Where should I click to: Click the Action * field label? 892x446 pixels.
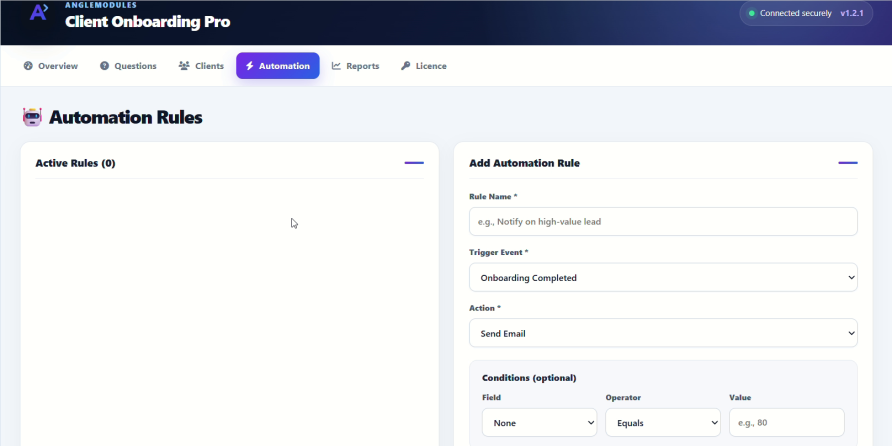point(485,308)
